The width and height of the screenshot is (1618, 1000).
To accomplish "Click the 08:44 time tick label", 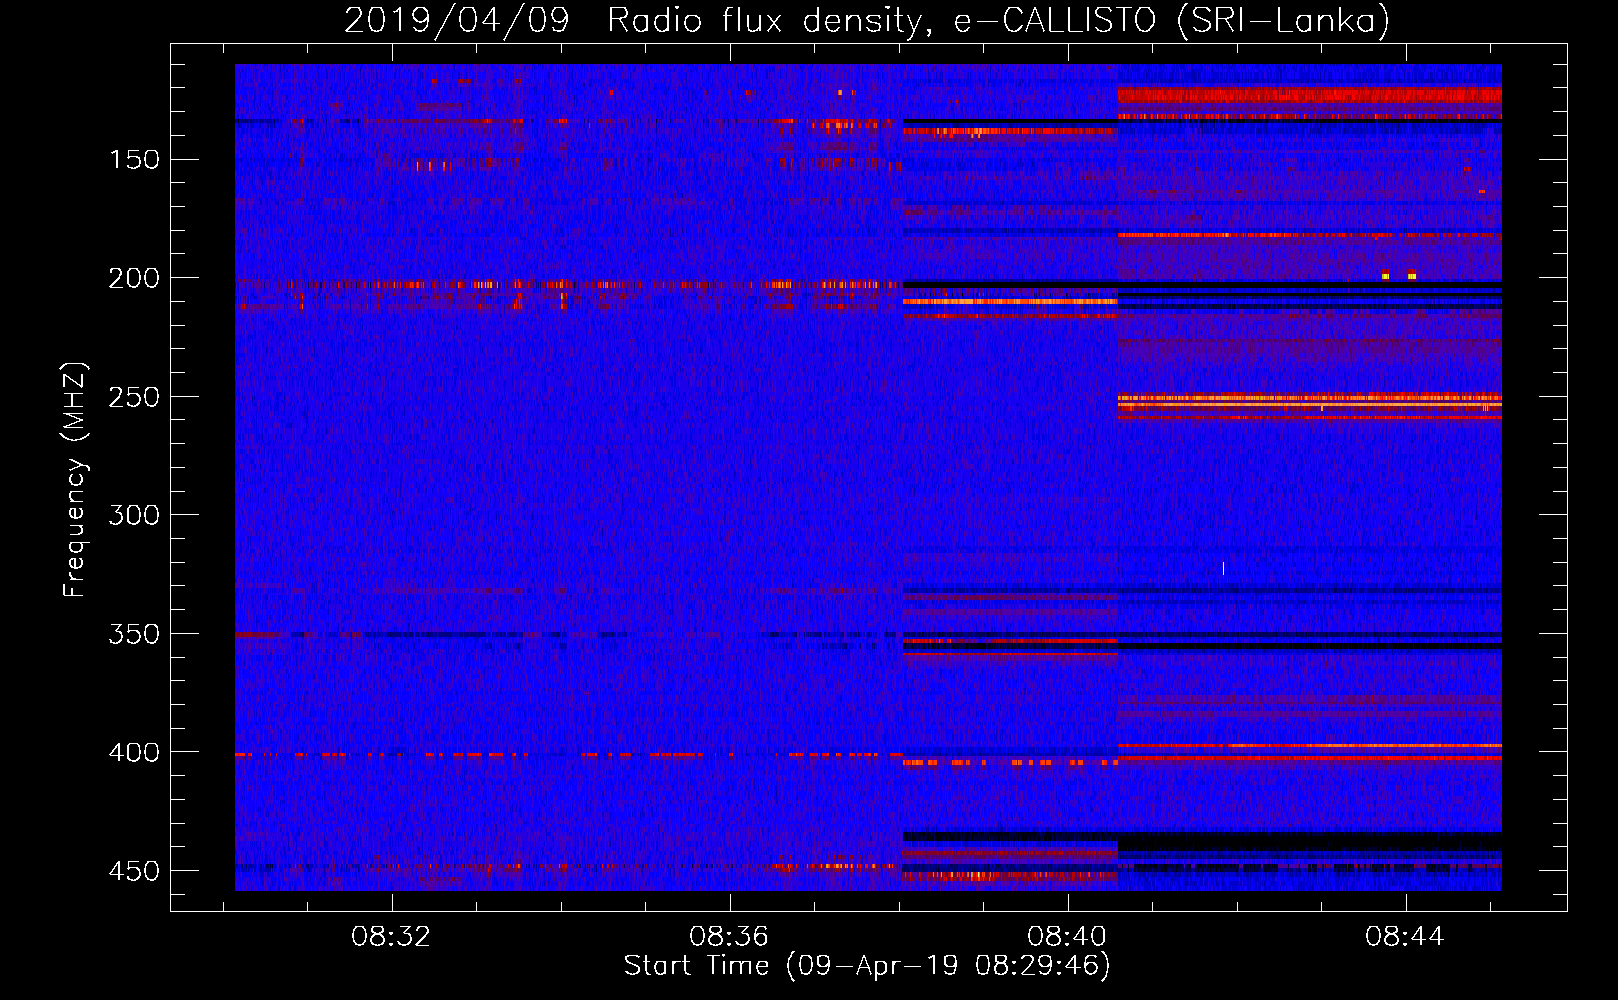I will pos(1405,936).
